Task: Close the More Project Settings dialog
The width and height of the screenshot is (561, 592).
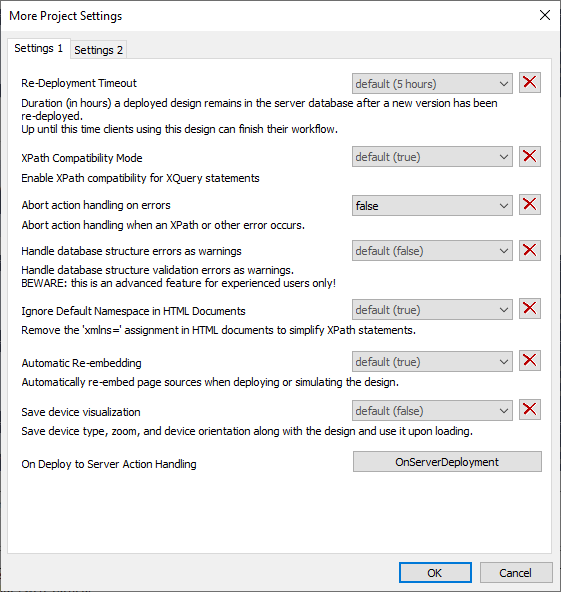Action: [545, 15]
